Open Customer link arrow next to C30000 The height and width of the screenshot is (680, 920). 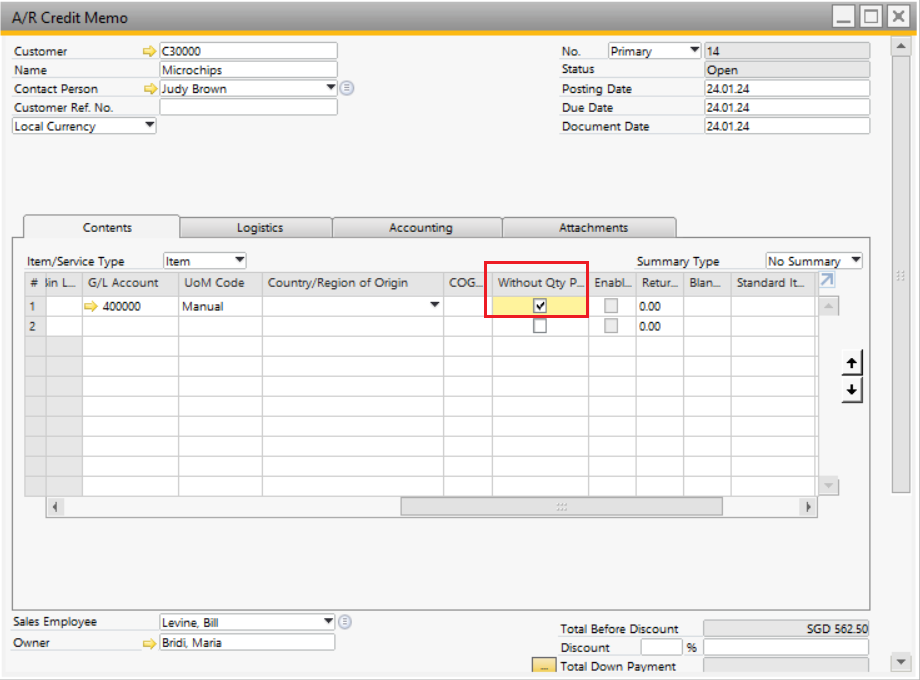click(x=149, y=52)
